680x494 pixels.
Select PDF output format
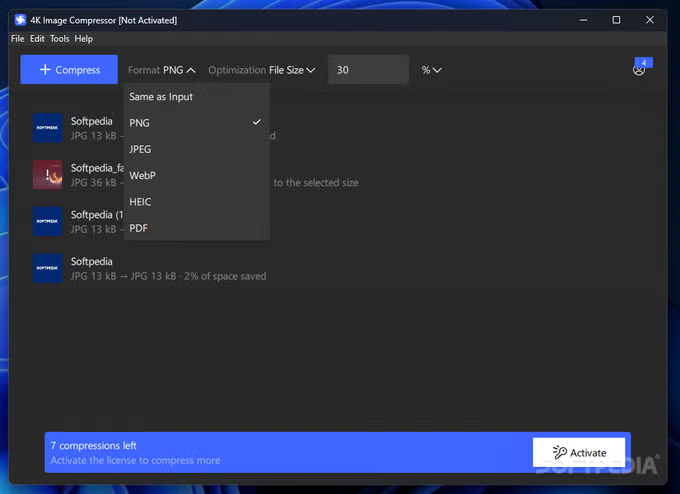point(139,228)
